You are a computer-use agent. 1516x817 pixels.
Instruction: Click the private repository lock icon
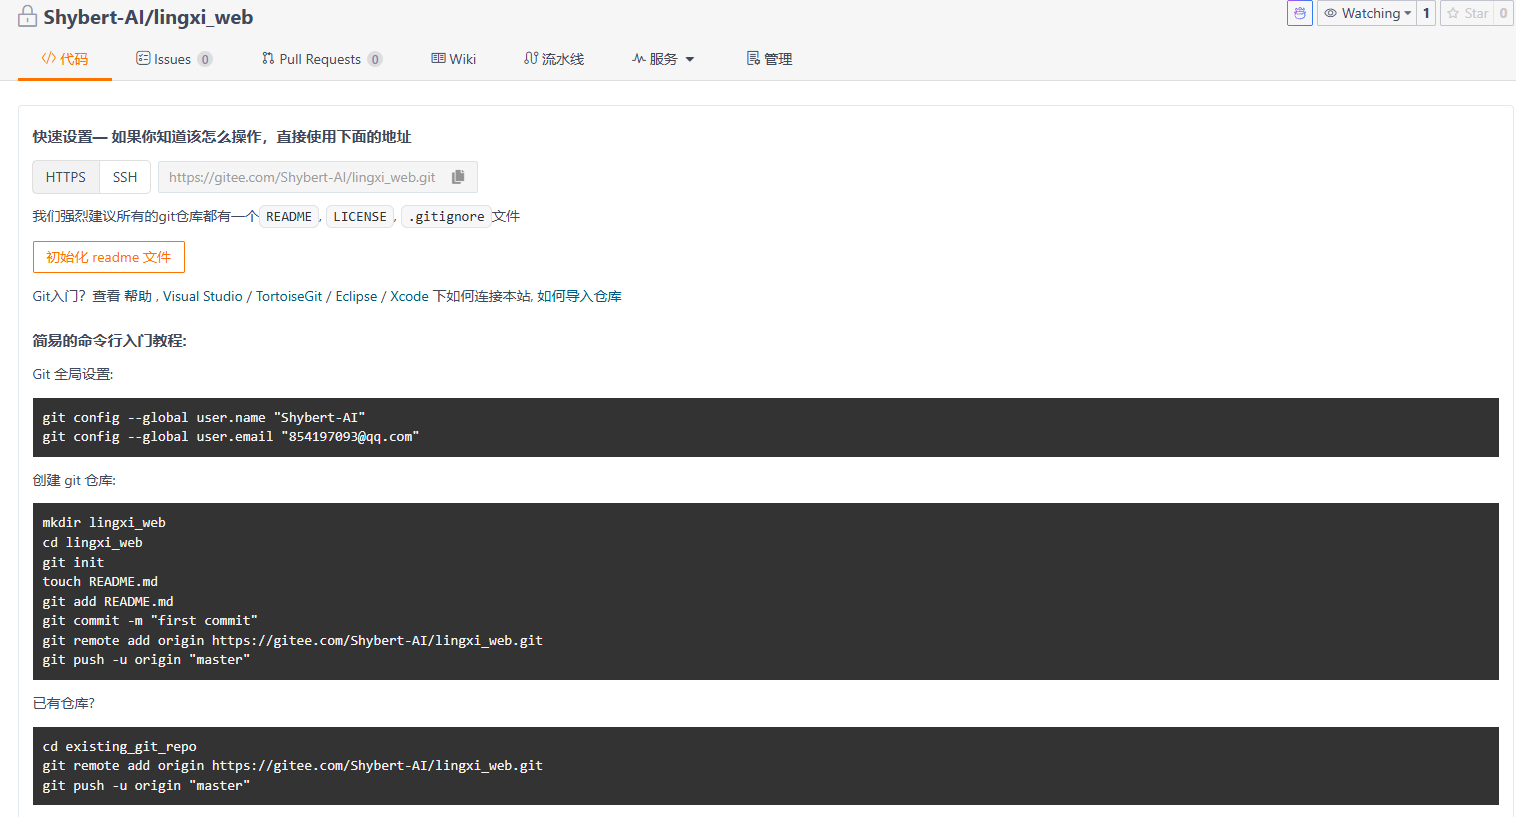(x=27, y=17)
